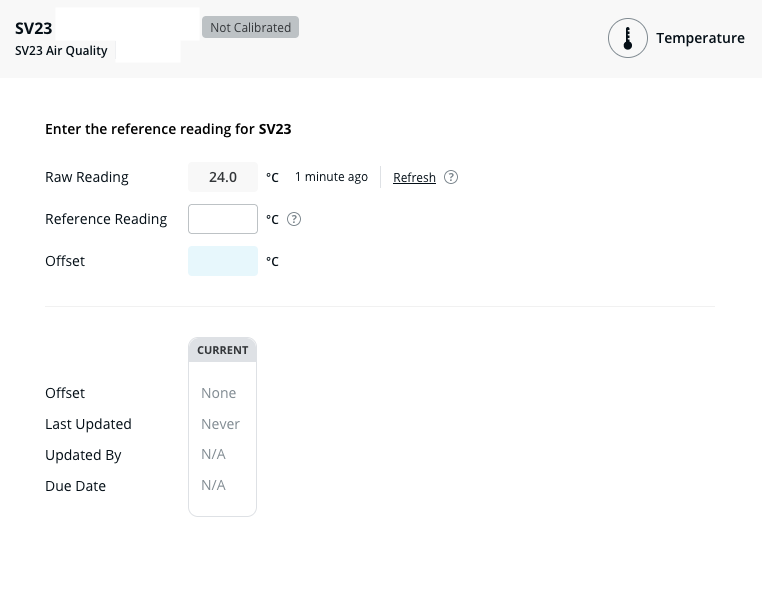This screenshot has height=598, width=762.
Task: Click the 'None' offset value under CURRENT
Action: coord(218,393)
